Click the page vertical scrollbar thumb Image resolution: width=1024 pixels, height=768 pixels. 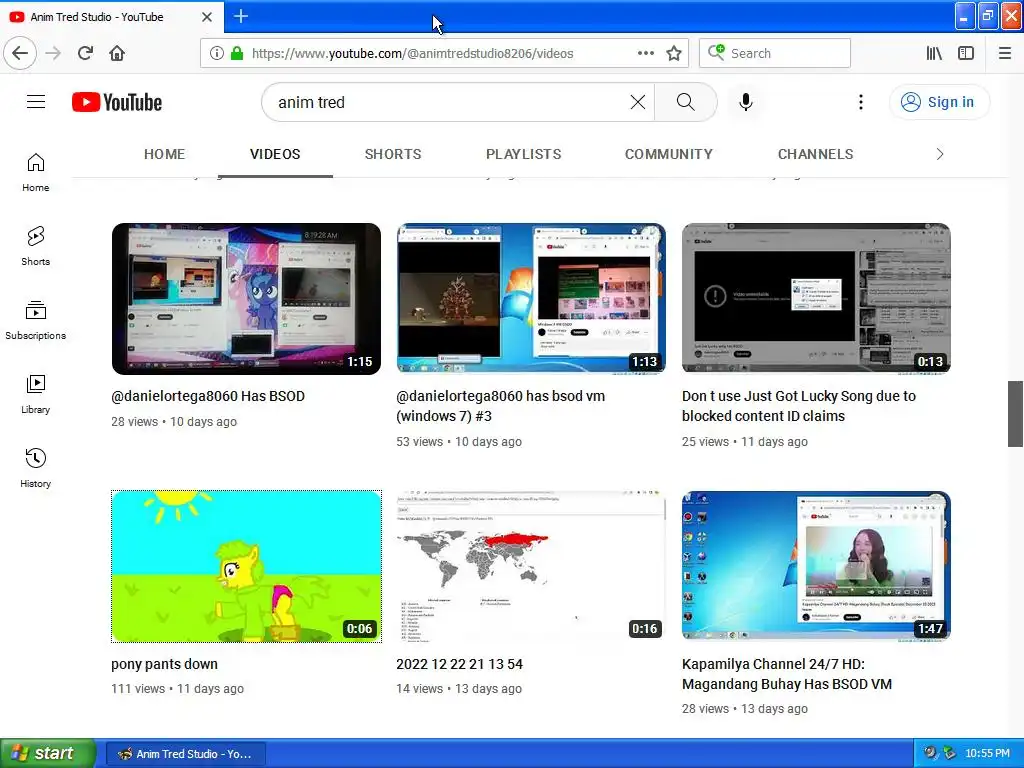pyautogui.click(x=1015, y=414)
